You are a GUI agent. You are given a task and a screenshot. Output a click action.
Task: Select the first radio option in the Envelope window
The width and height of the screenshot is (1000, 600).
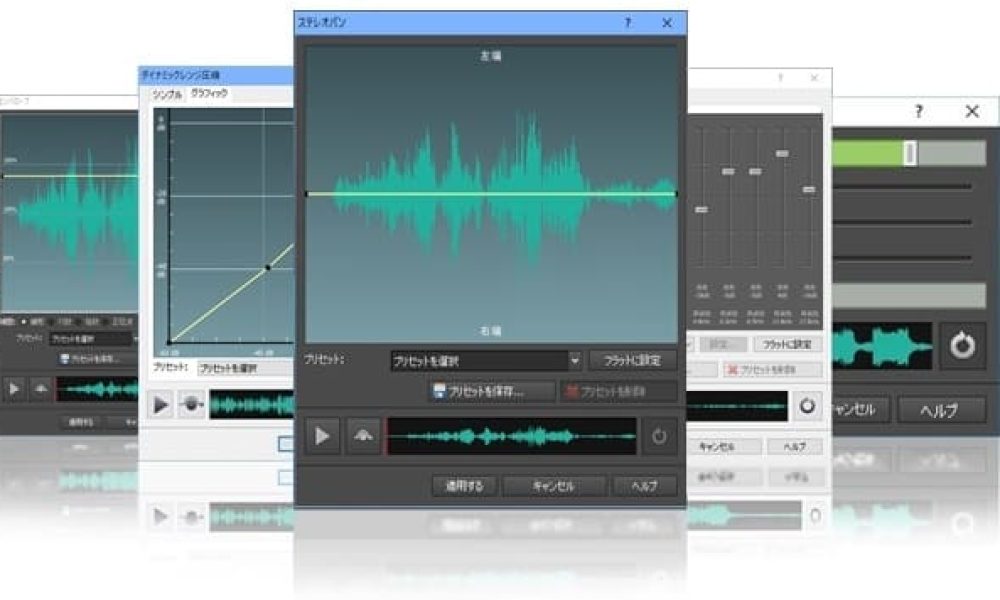[24, 322]
